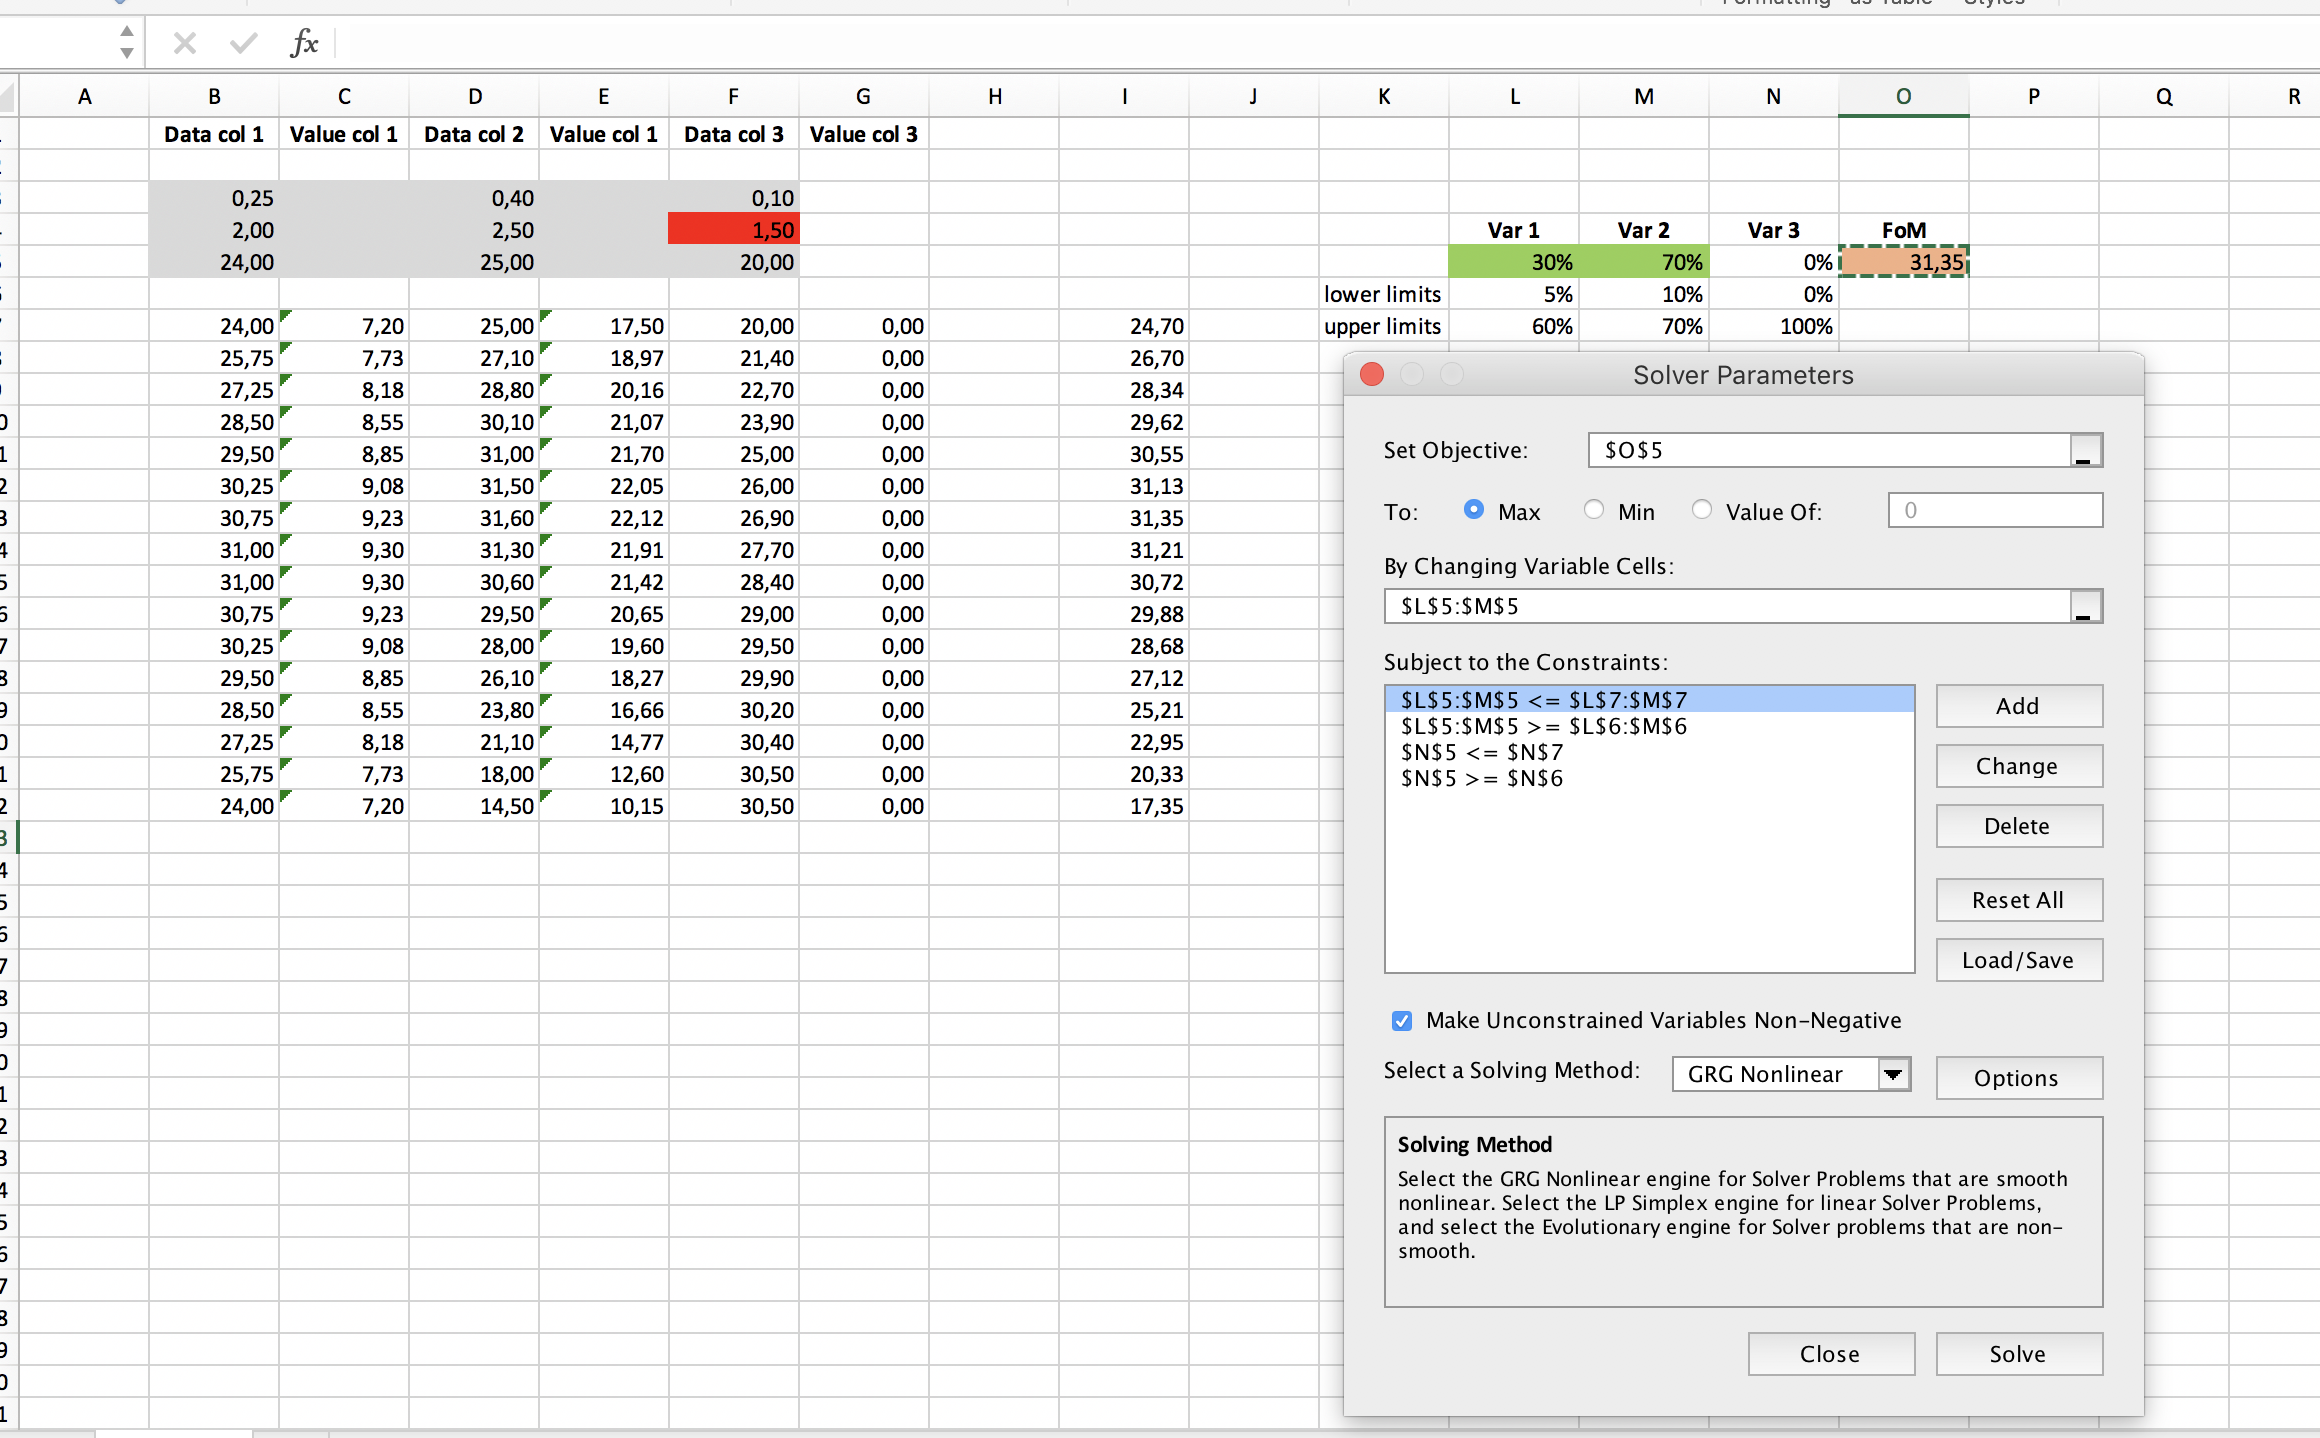2320x1438 pixels.
Task: Open the GRG Nonlinear solving method dropdown
Action: [1892, 1075]
